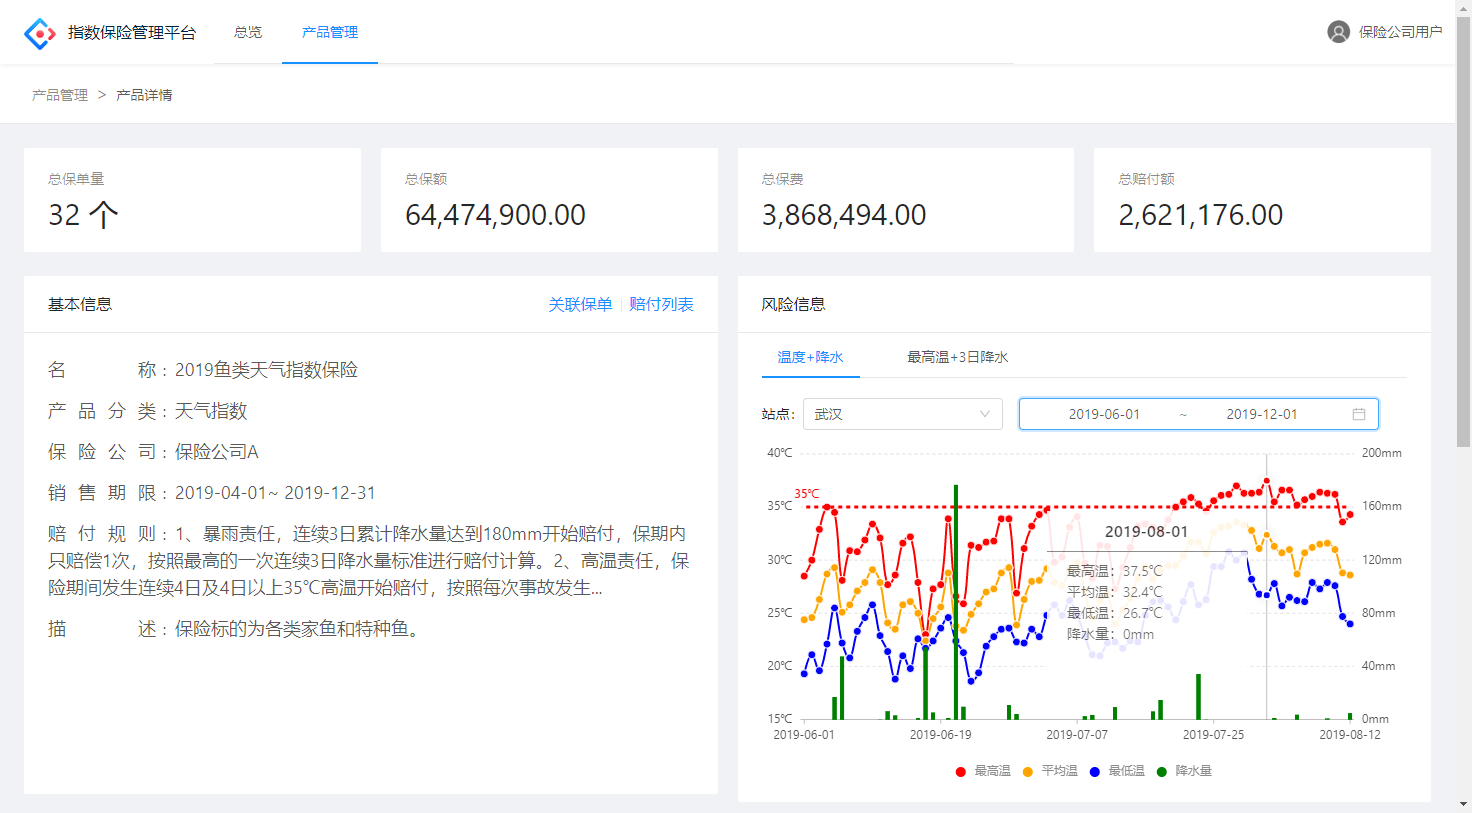
Task: Select the 产品管理 navigation tab
Action: coord(330,31)
